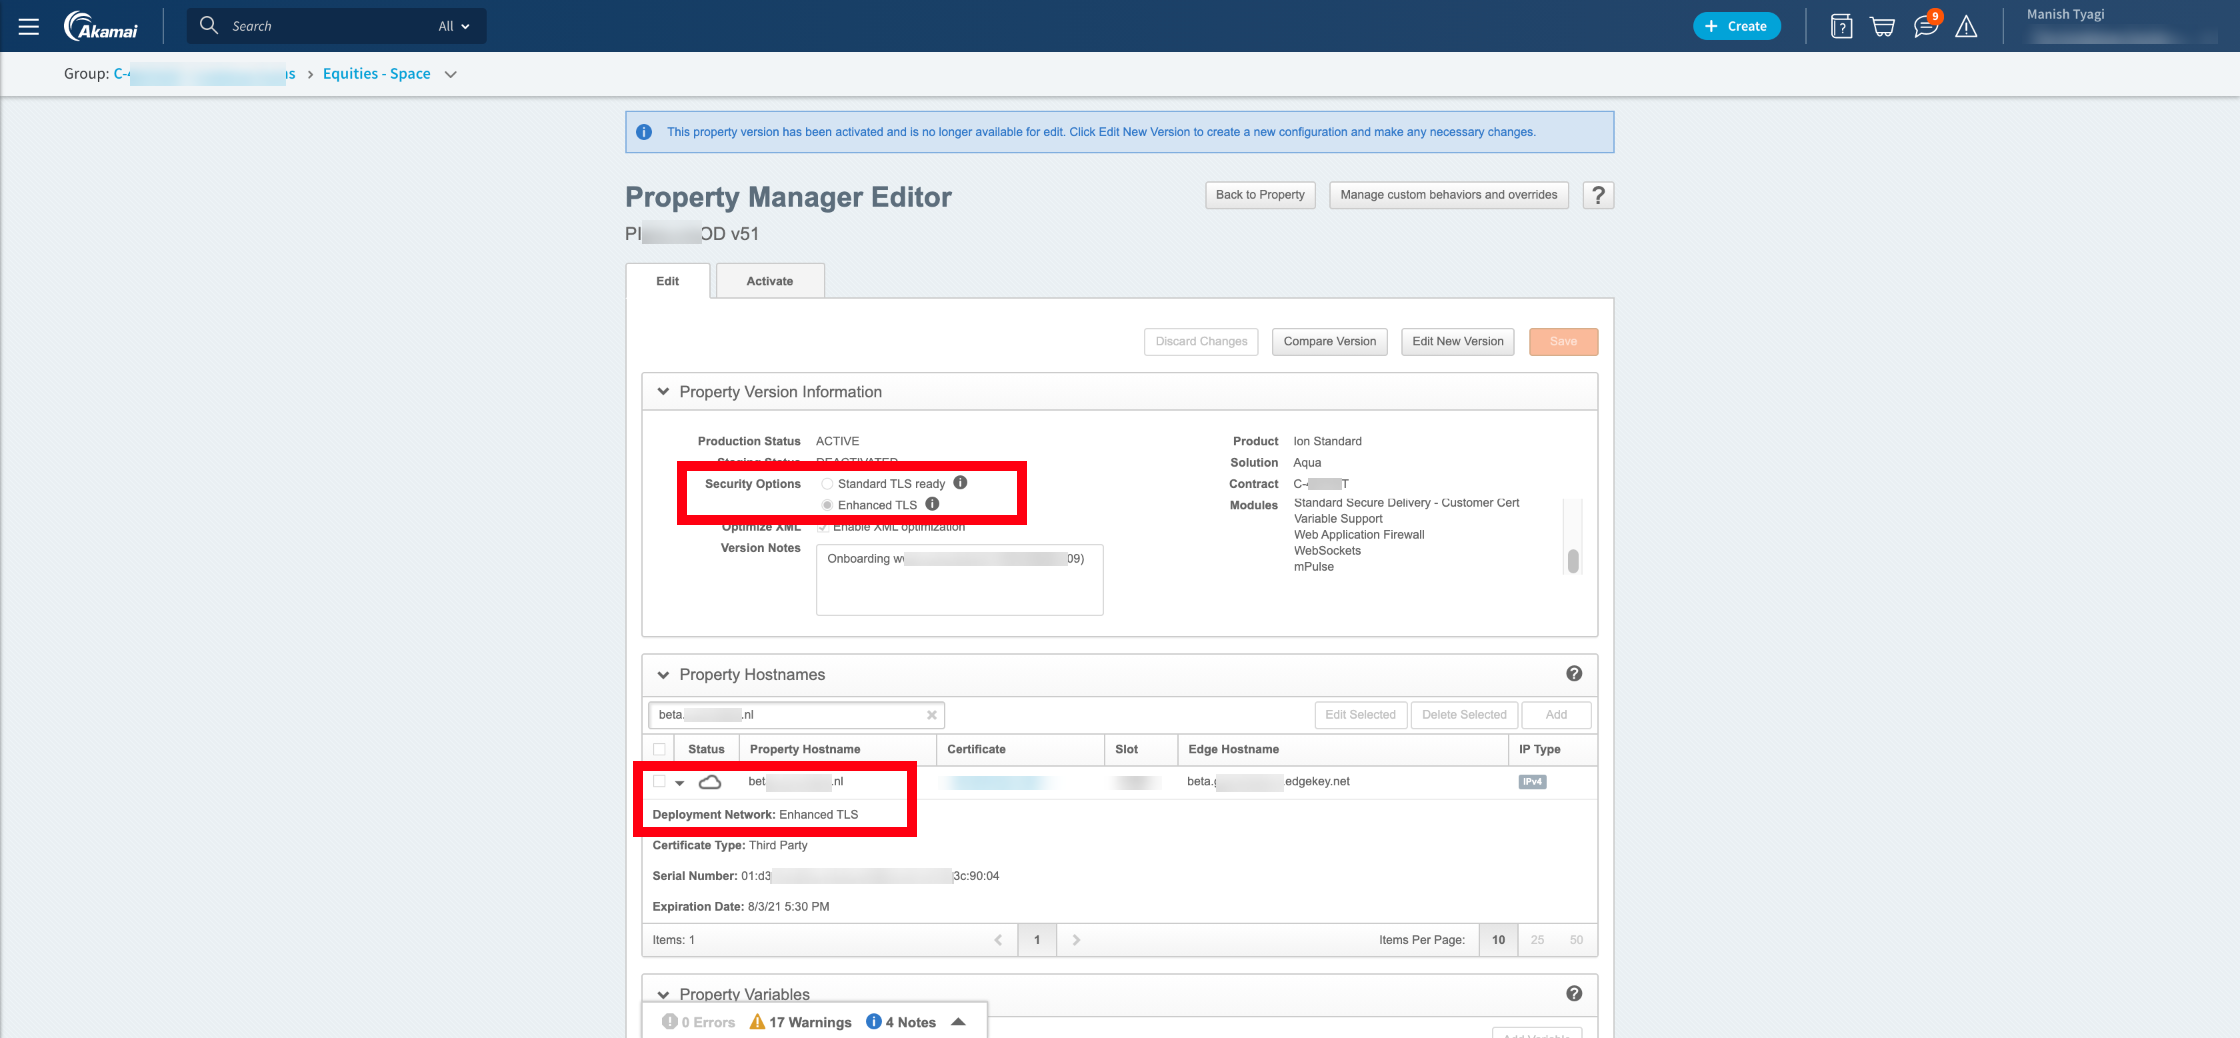Open the hamburger navigation menu
The width and height of the screenshot is (2240, 1038).
(29, 27)
